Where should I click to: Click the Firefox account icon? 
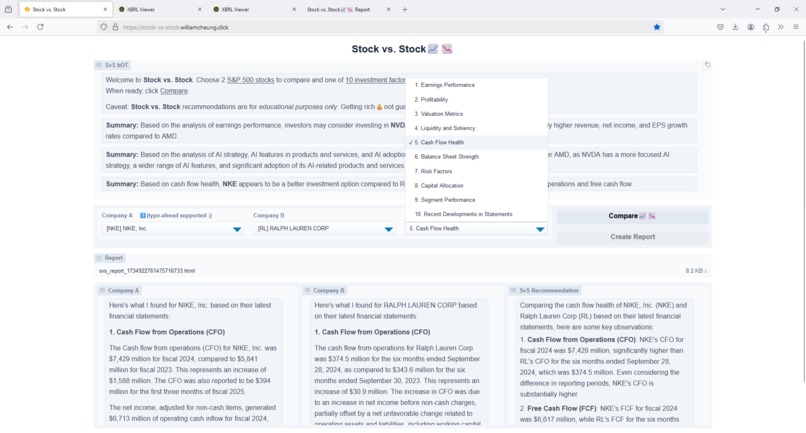750,27
